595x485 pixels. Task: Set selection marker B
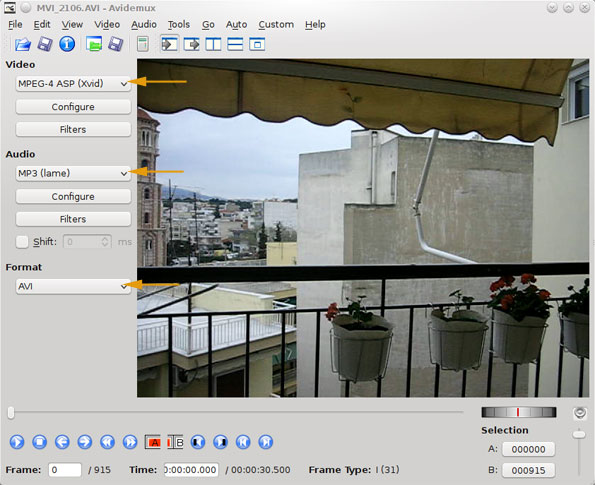(175, 442)
